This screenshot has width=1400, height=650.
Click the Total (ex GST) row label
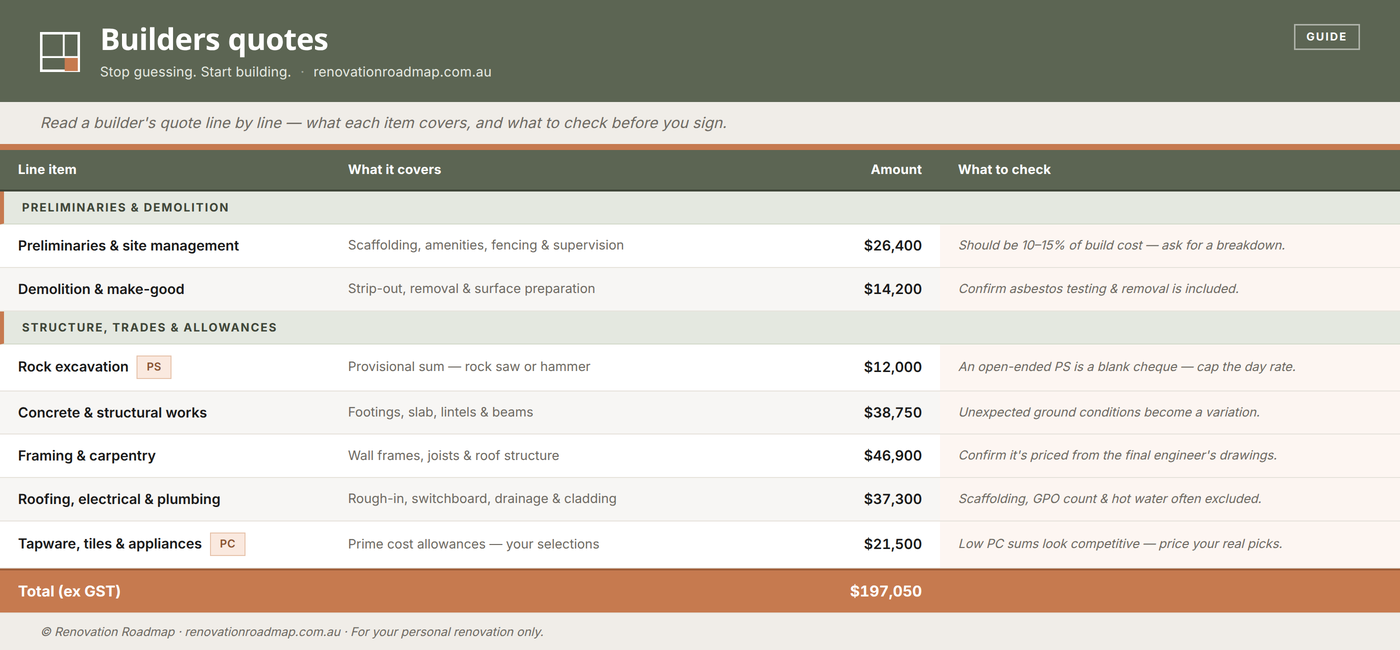69,591
